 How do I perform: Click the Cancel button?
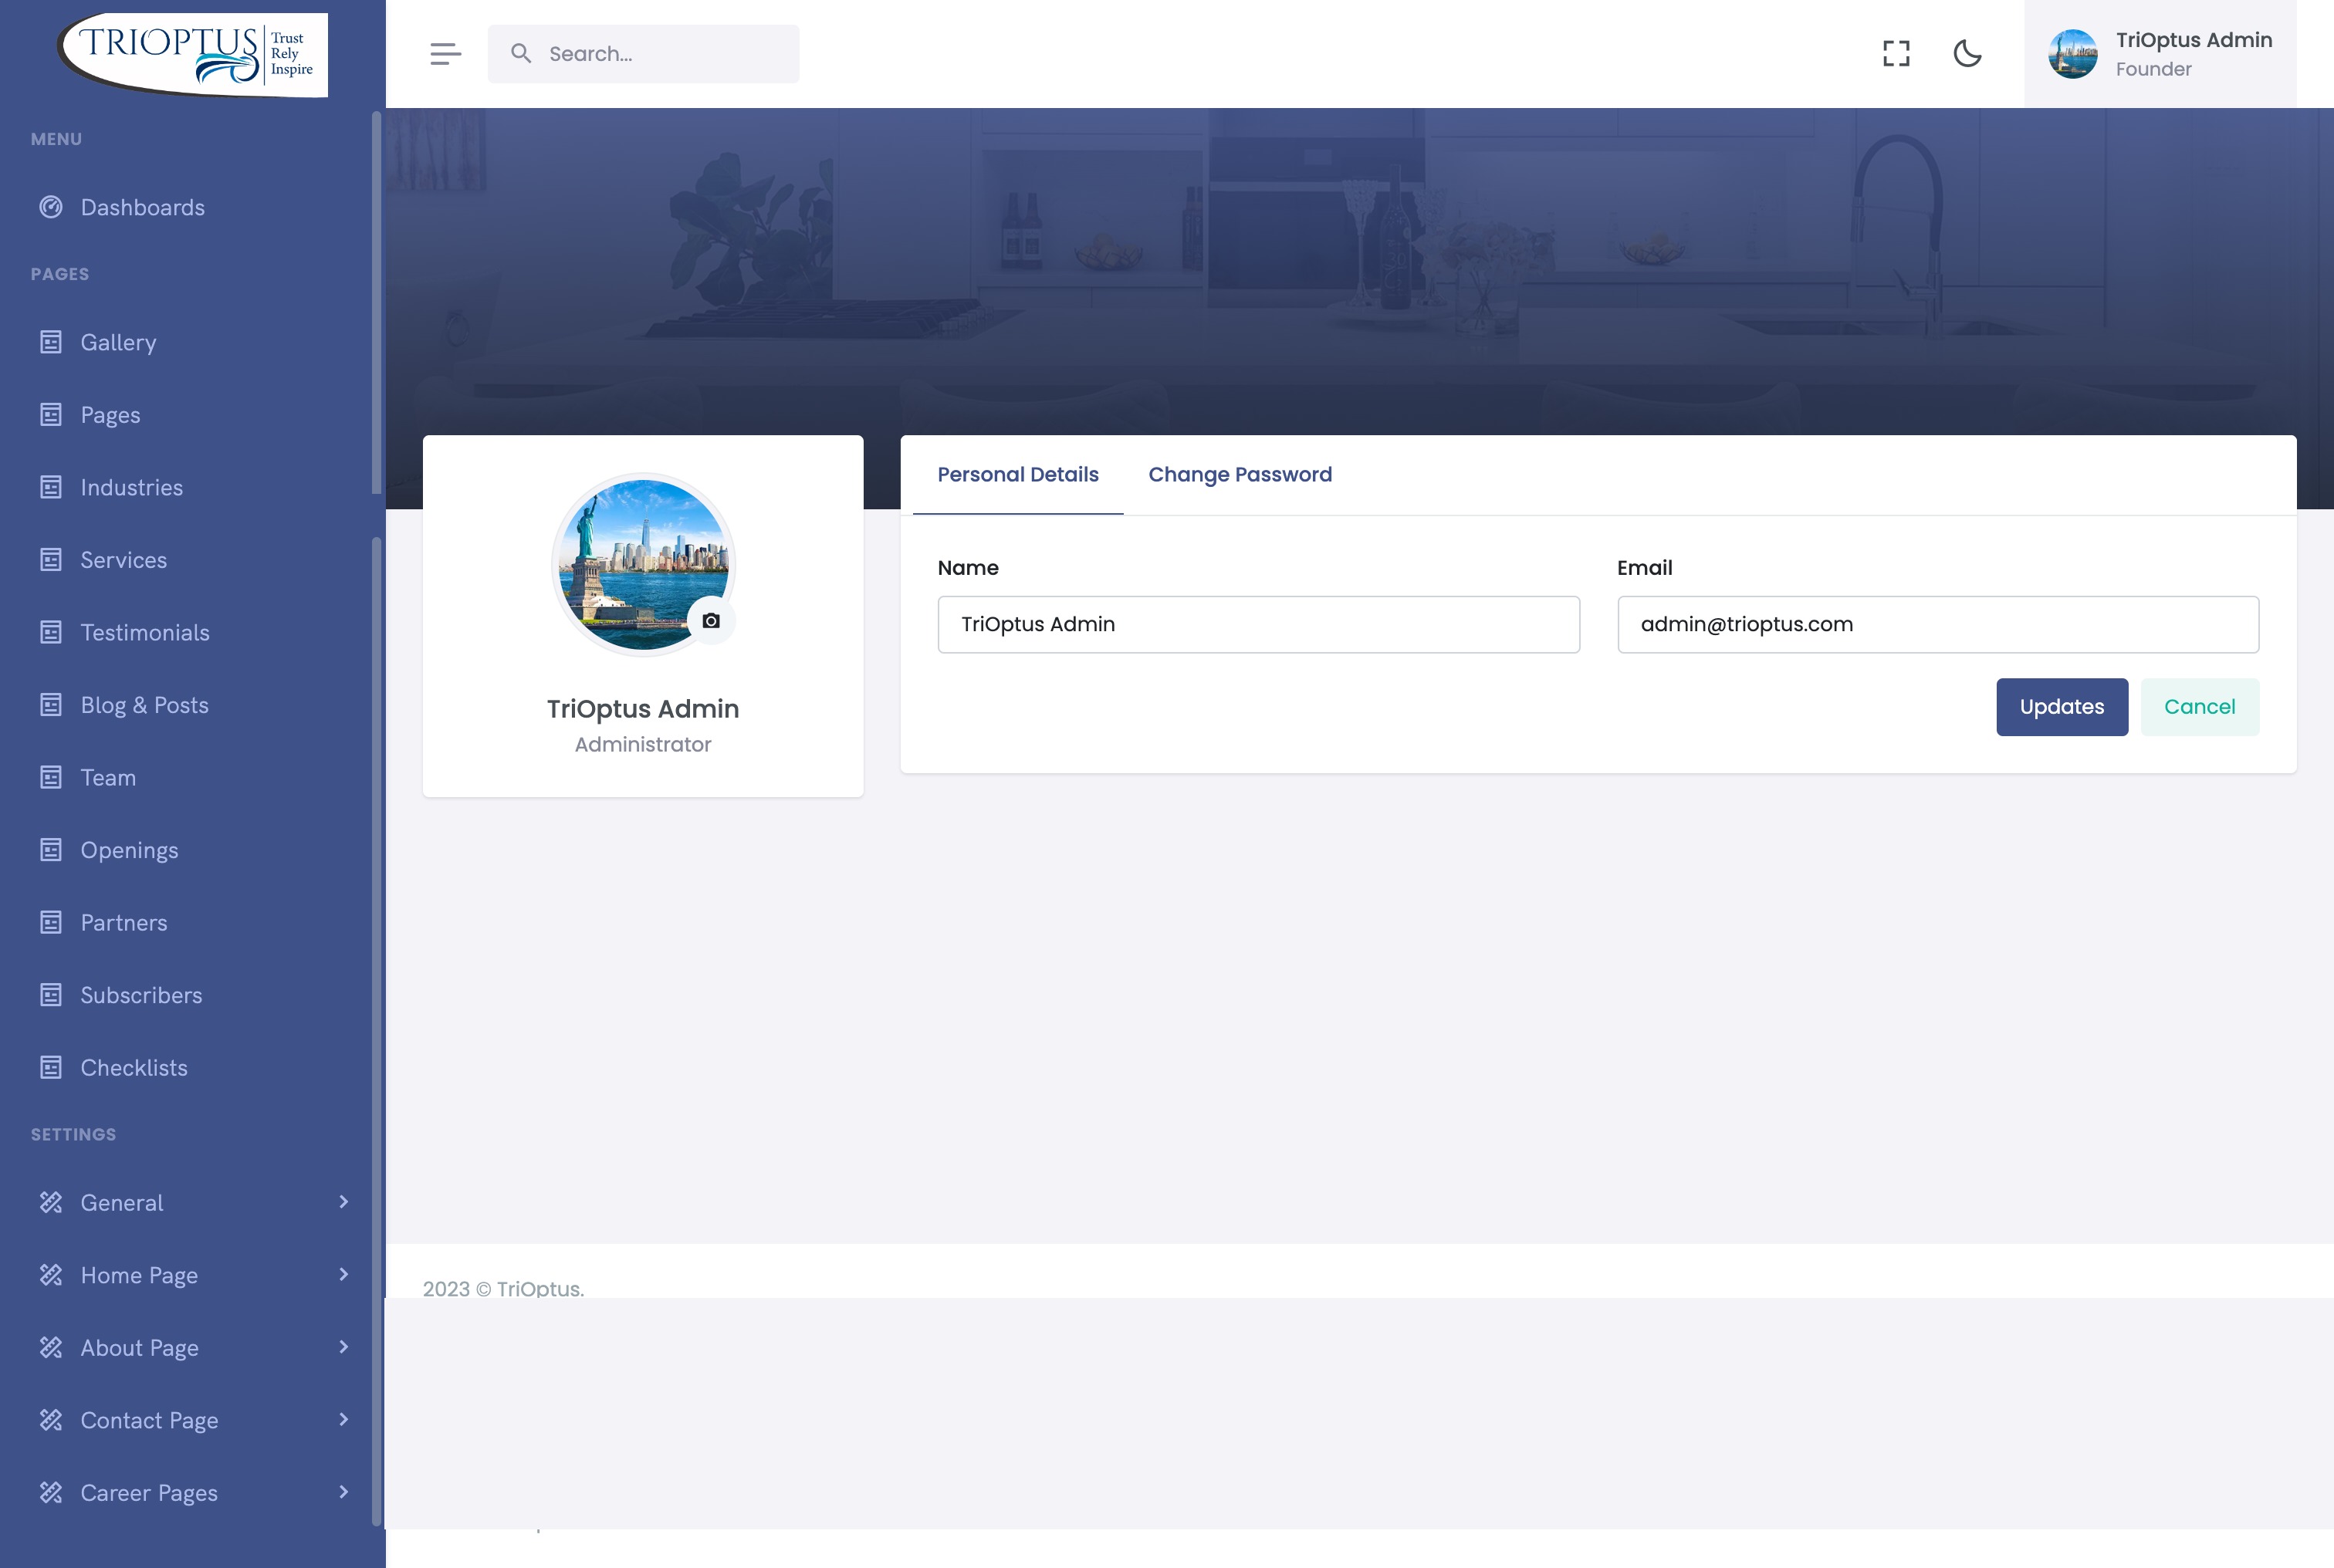pos(2200,707)
